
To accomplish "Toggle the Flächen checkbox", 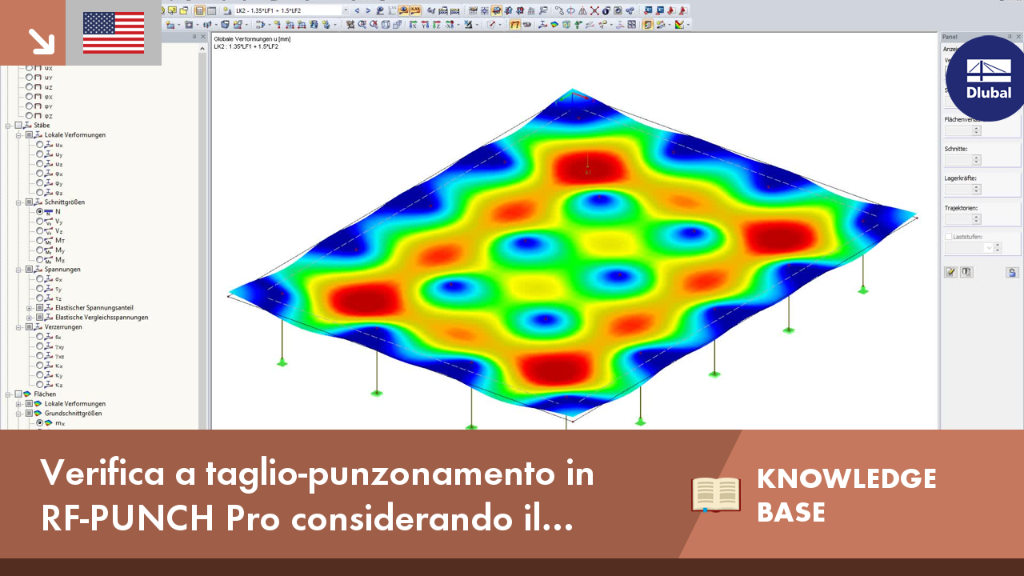I will [x=18, y=394].
